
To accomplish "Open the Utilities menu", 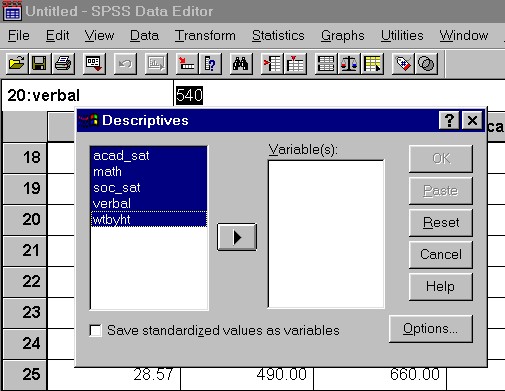I will click(x=402, y=35).
